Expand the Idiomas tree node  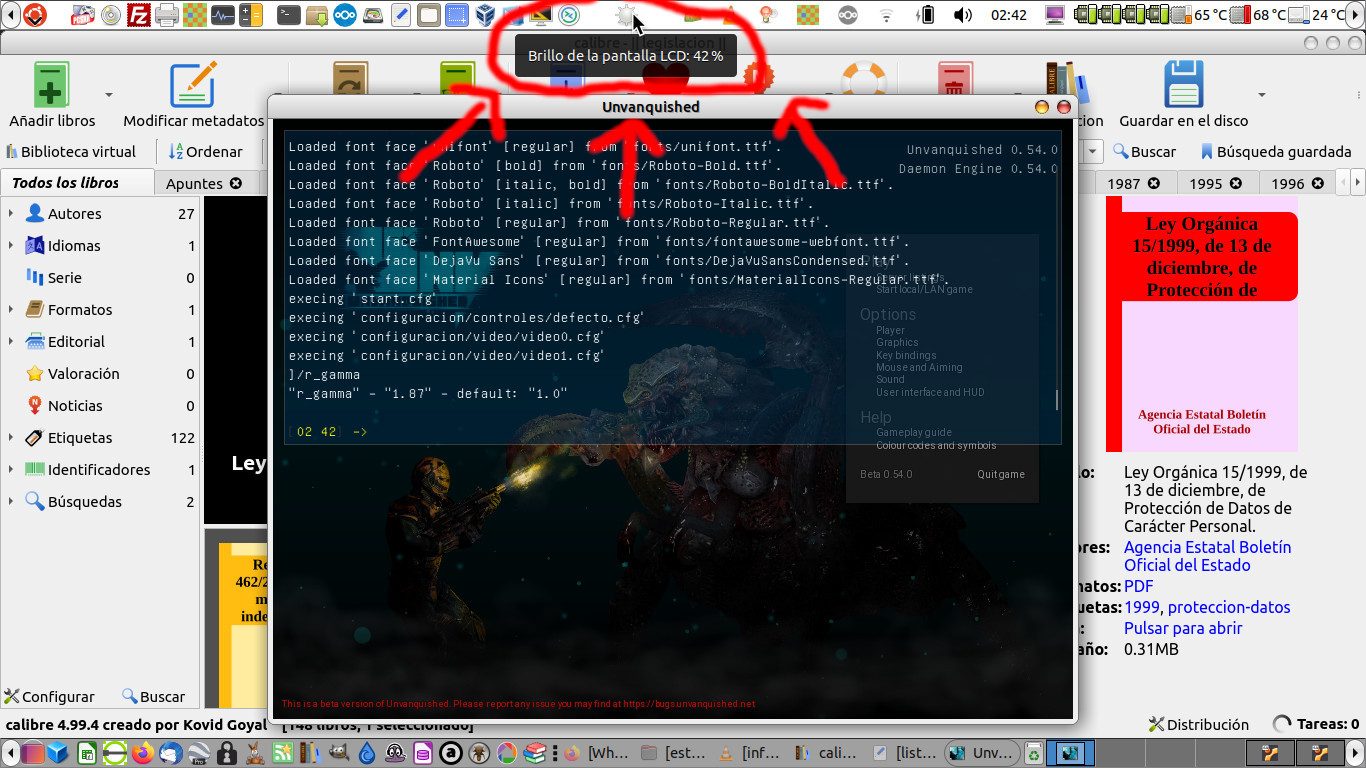[x=11, y=245]
